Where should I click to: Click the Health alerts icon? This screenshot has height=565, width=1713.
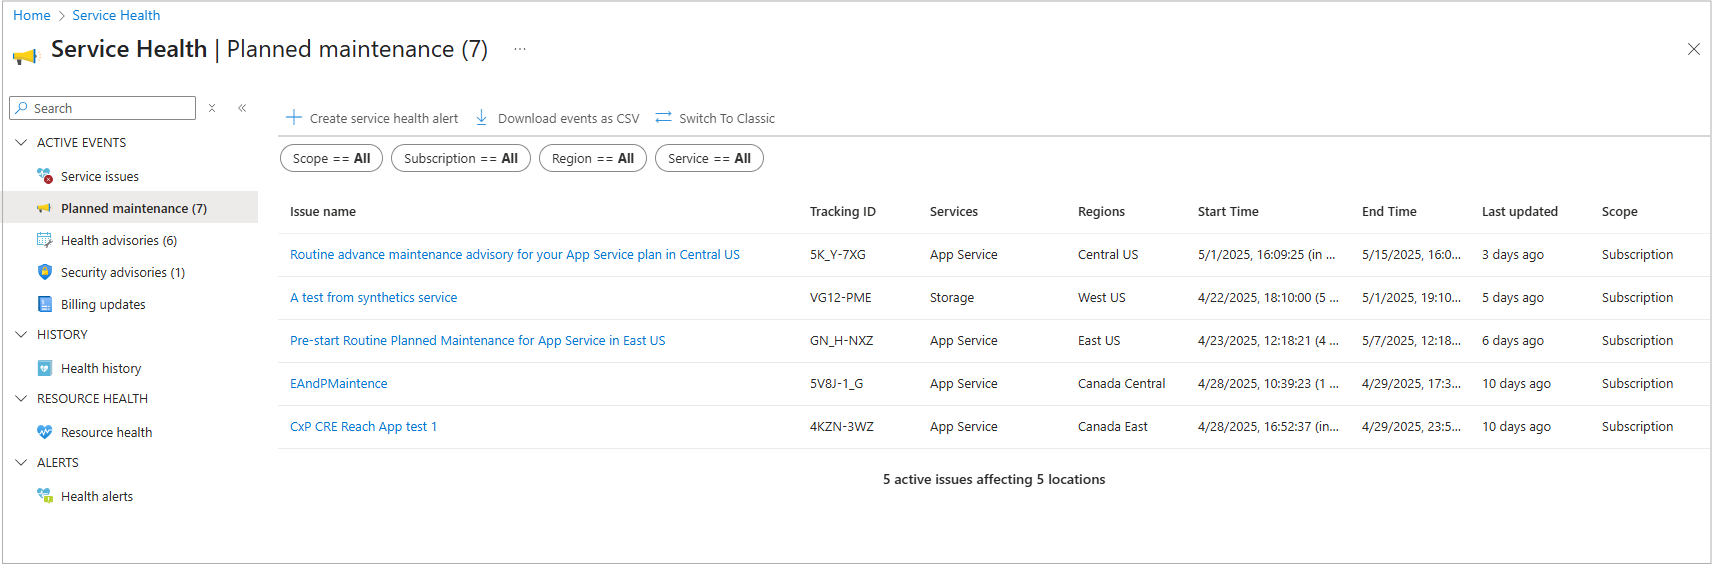tap(45, 496)
